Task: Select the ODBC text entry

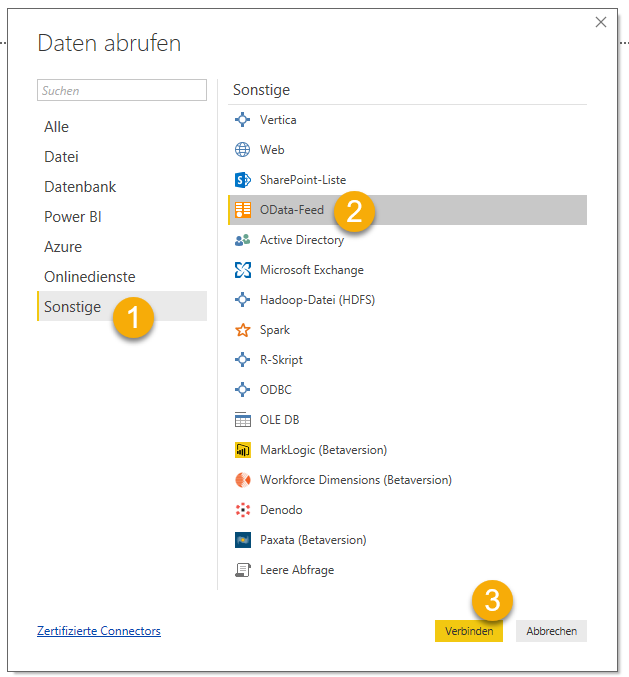Action: tap(276, 389)
